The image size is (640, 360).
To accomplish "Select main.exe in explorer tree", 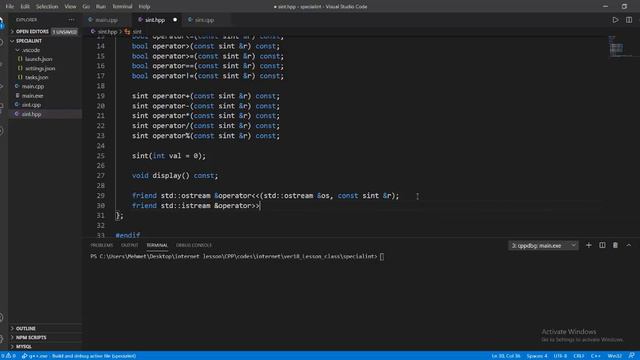I will coord(45,96).
